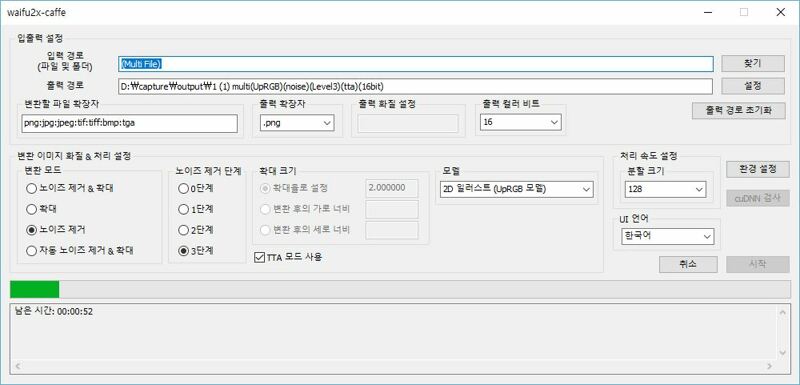This screenshot has height=385, width=800.
Task: Open the 분할 크기 128 dropdown
Action: 665,189
